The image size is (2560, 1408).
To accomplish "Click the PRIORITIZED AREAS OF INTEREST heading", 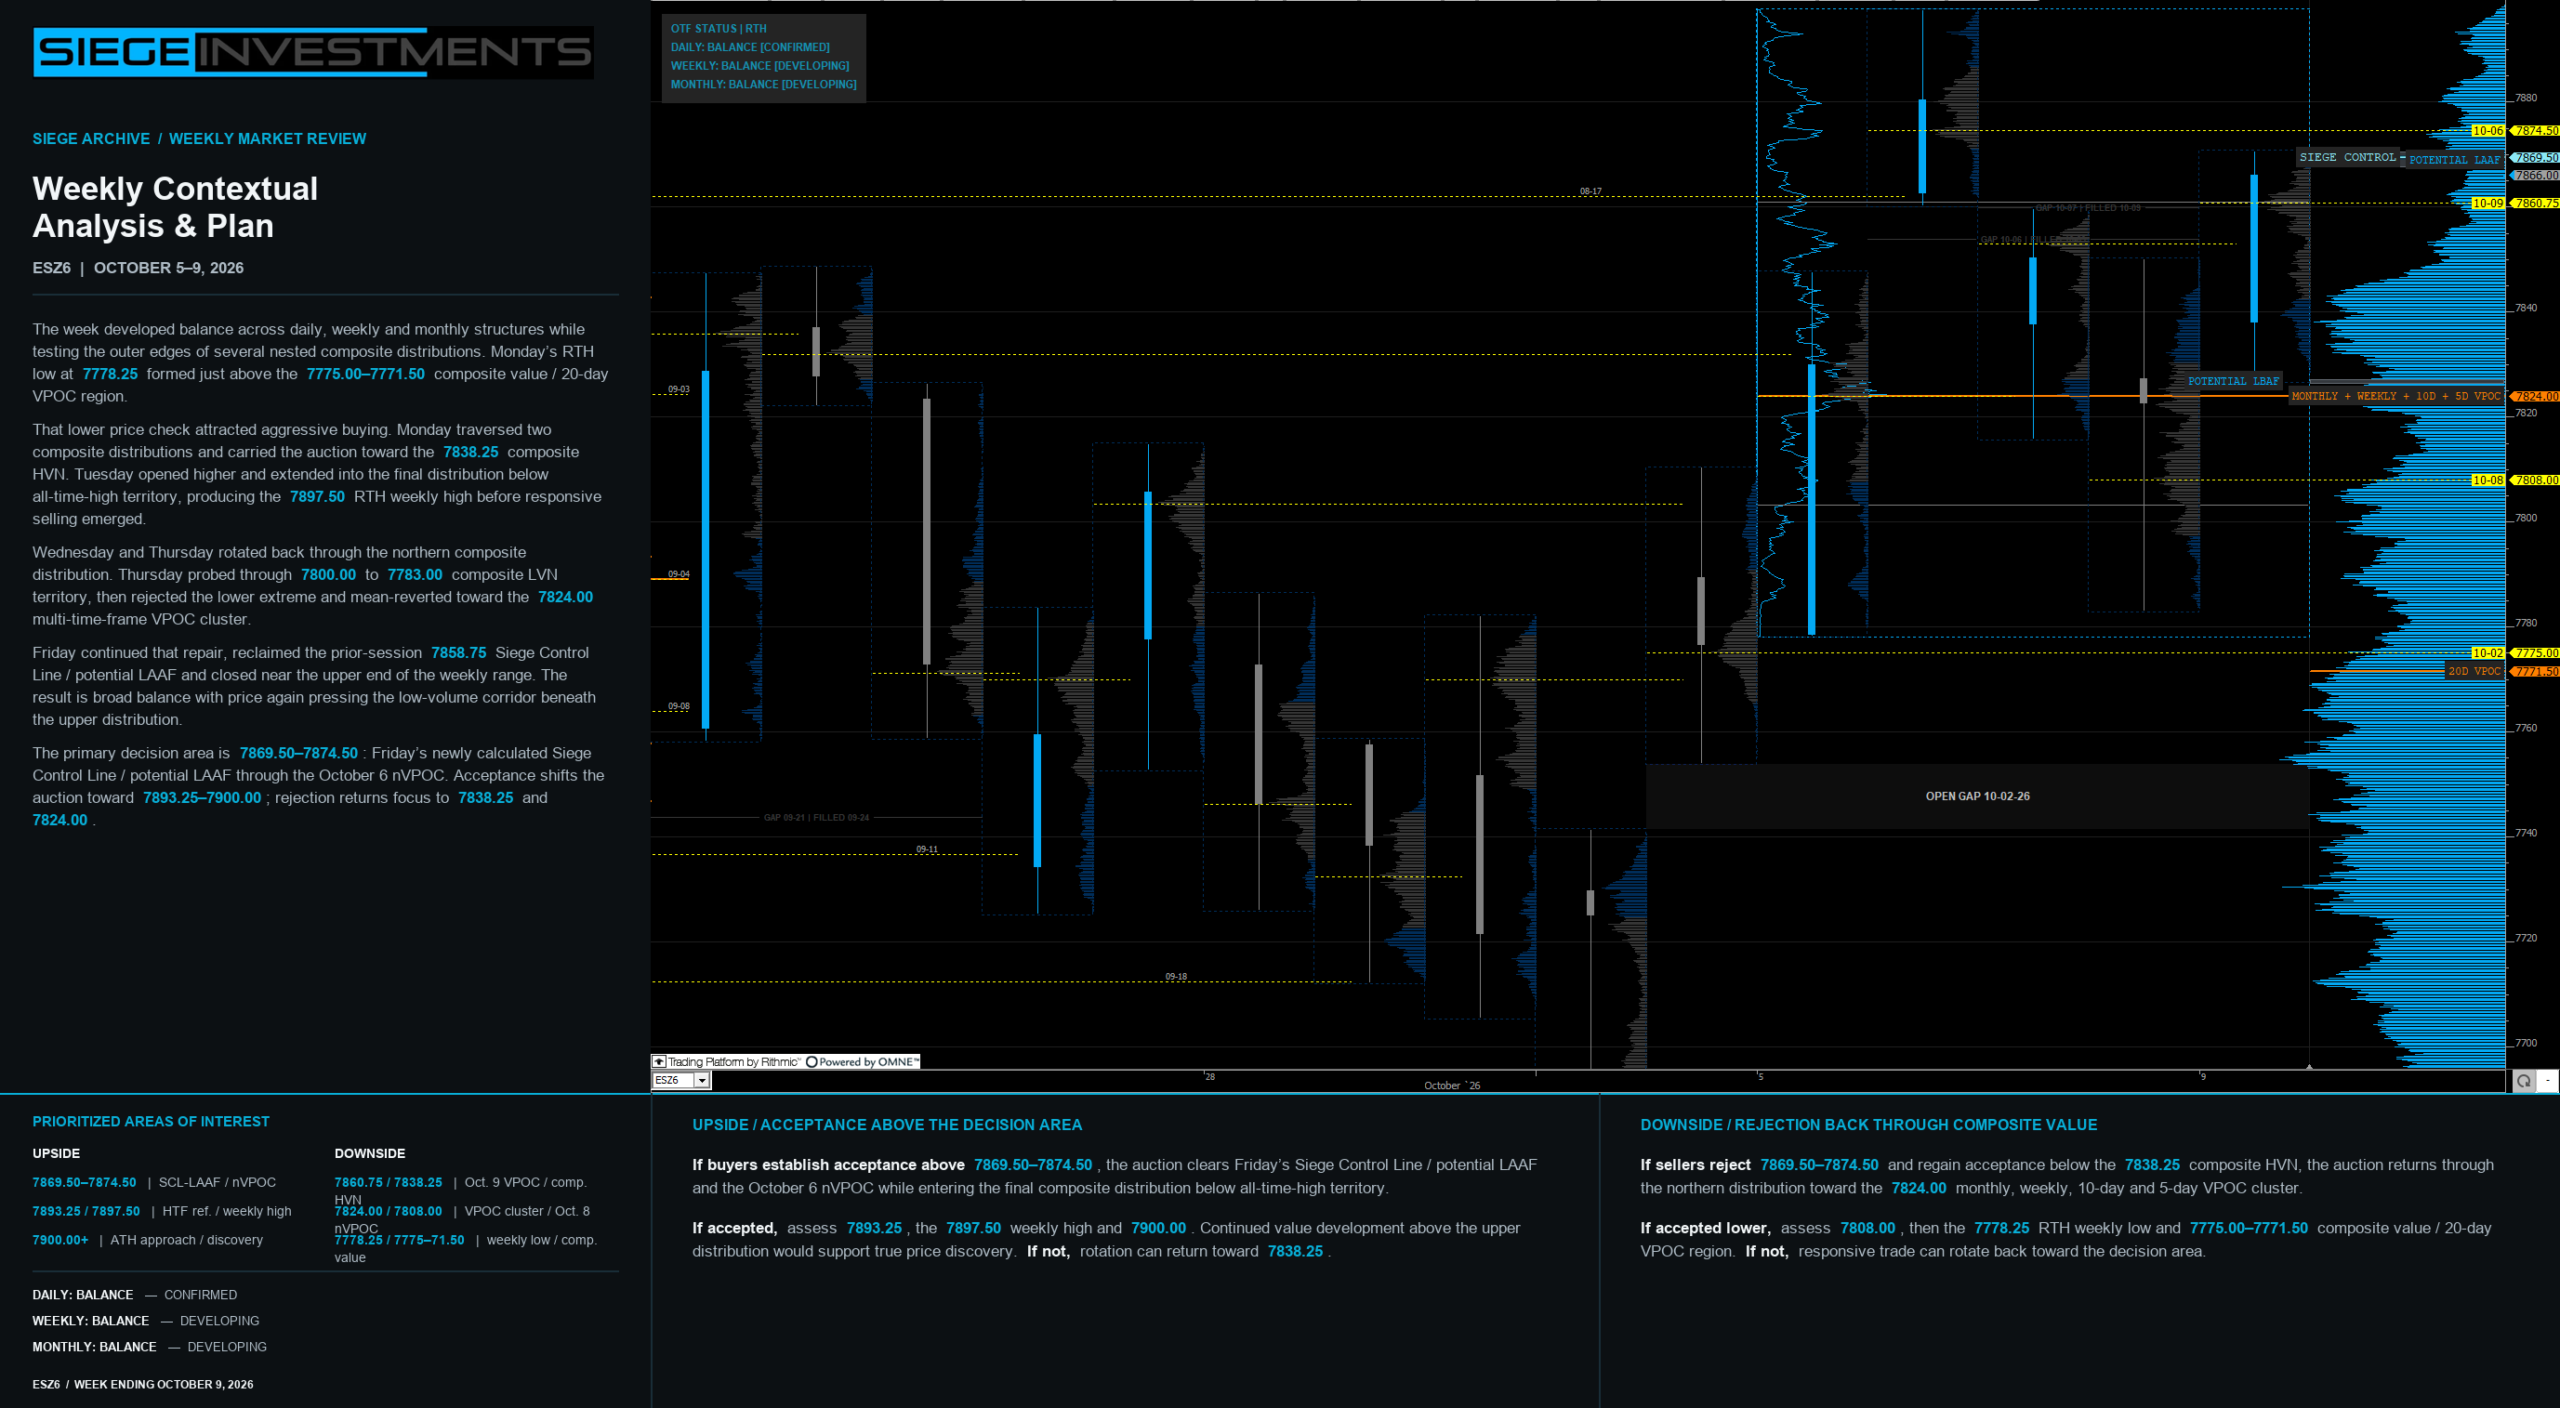I will pos(151,1122).
